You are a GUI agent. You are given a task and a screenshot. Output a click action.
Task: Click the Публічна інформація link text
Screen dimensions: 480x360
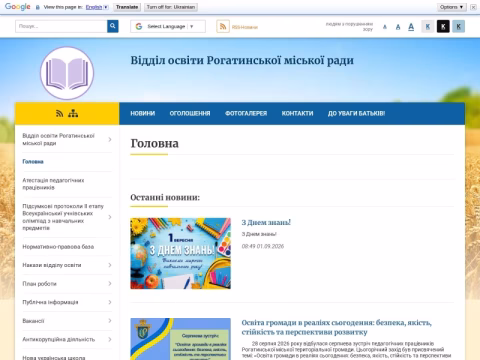click(x=50, y=302)
